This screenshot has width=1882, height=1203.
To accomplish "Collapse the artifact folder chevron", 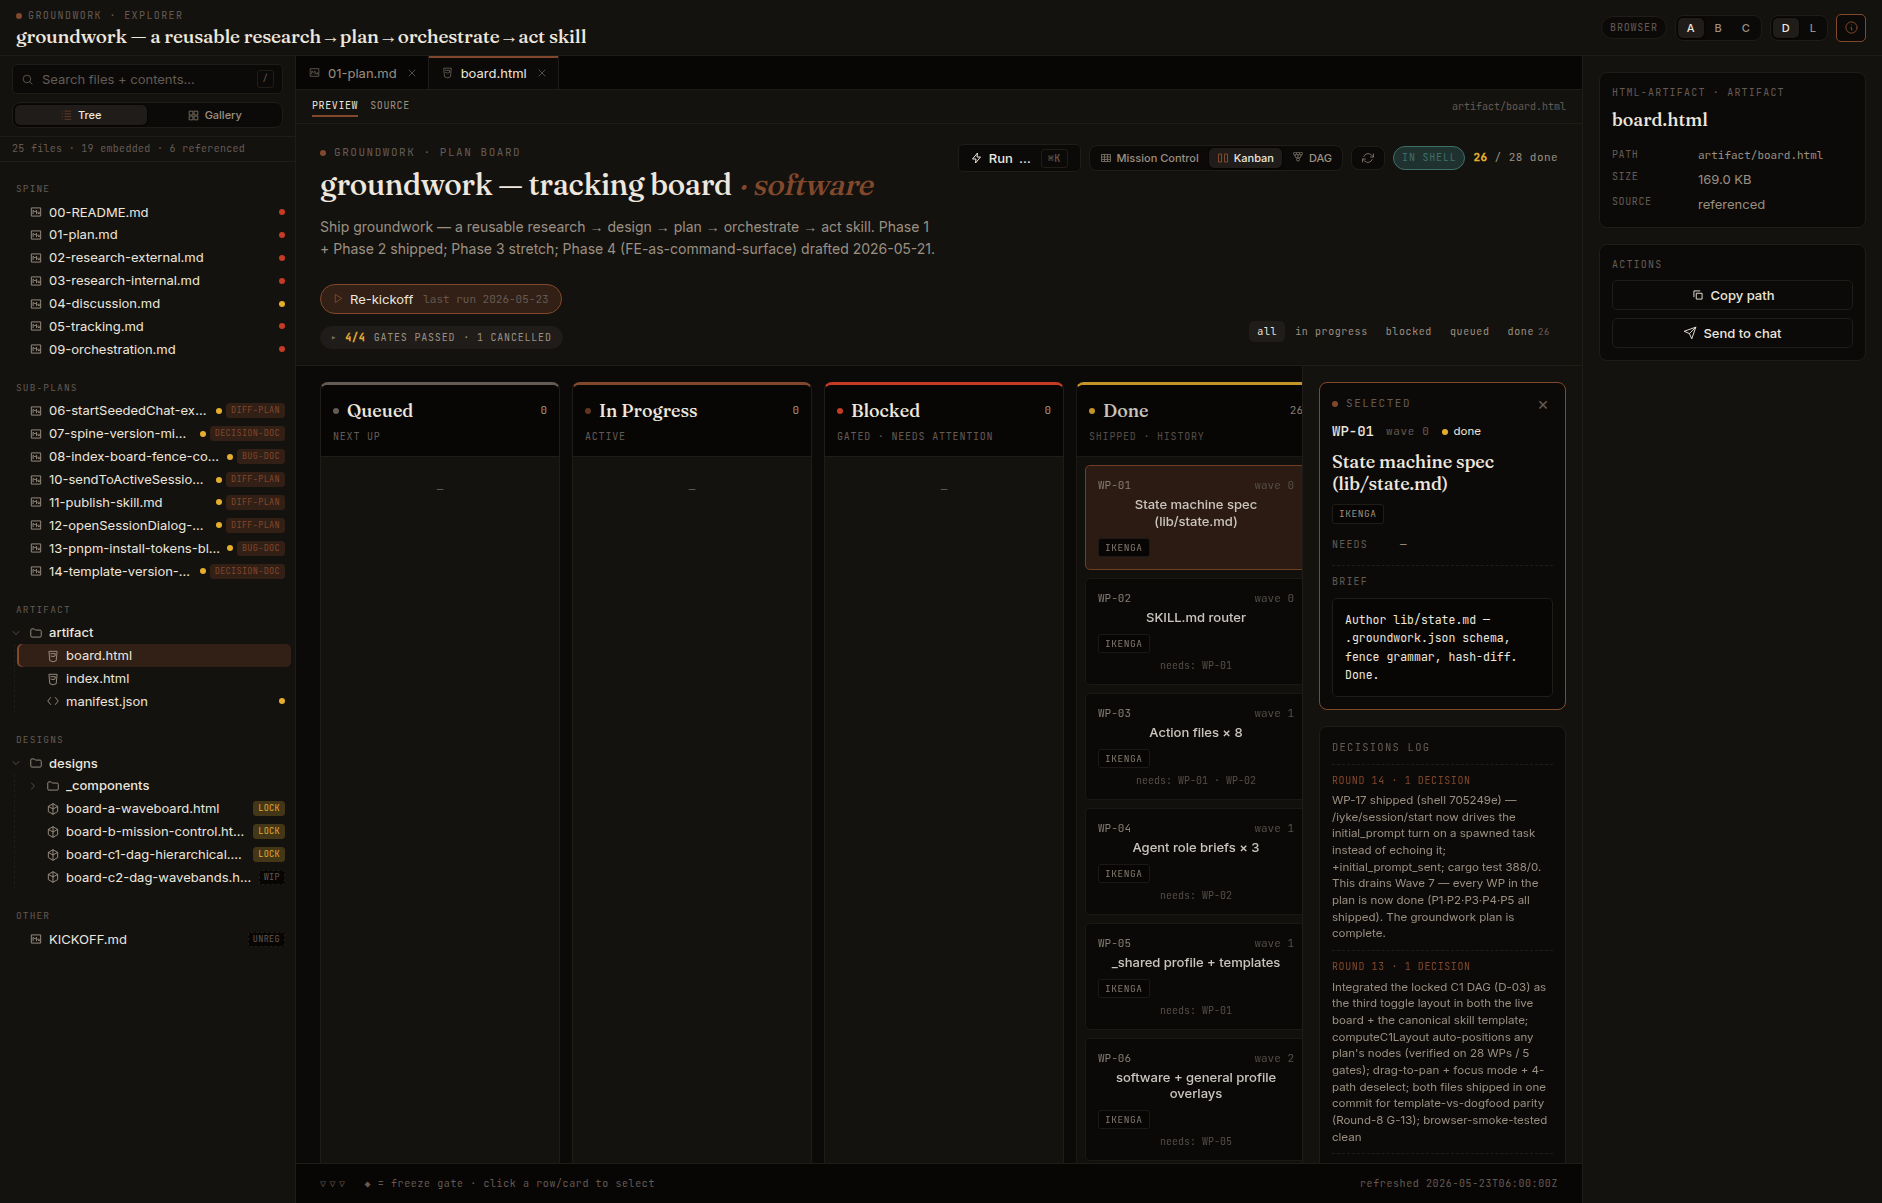I will click(x=17, y=633).
